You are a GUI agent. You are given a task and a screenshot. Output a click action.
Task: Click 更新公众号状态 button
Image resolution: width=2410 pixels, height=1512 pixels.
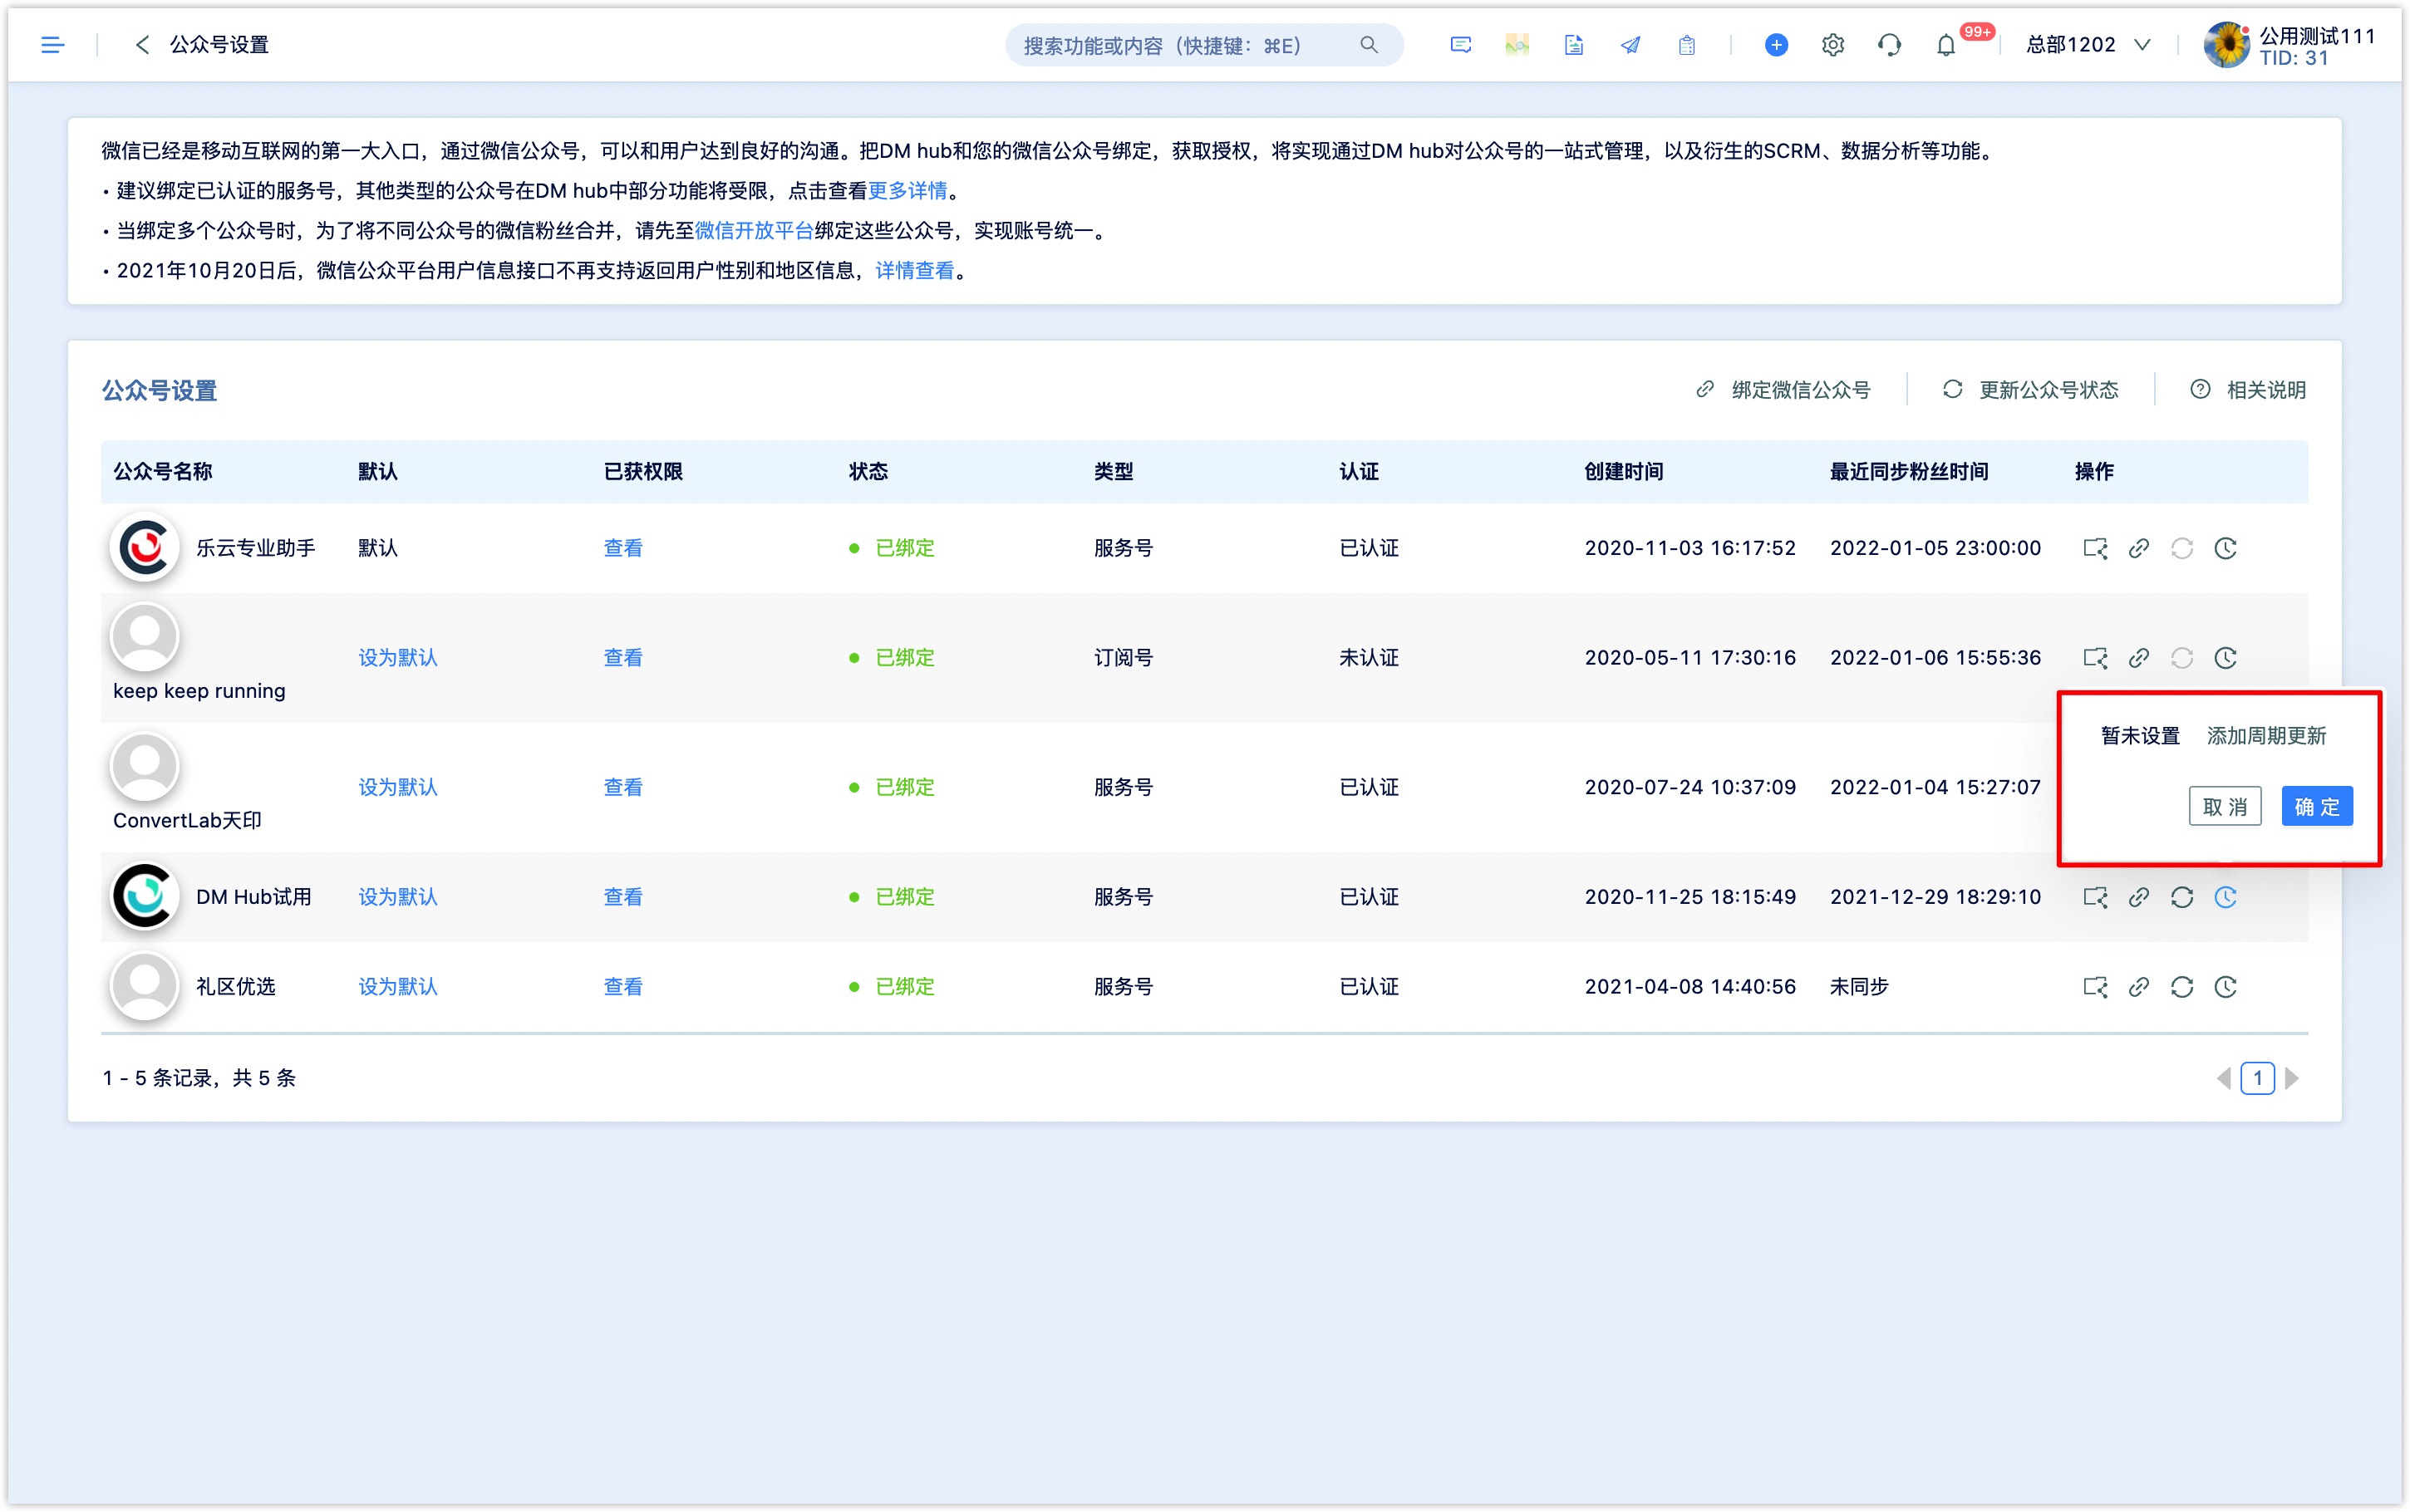tap(2030, 390)
